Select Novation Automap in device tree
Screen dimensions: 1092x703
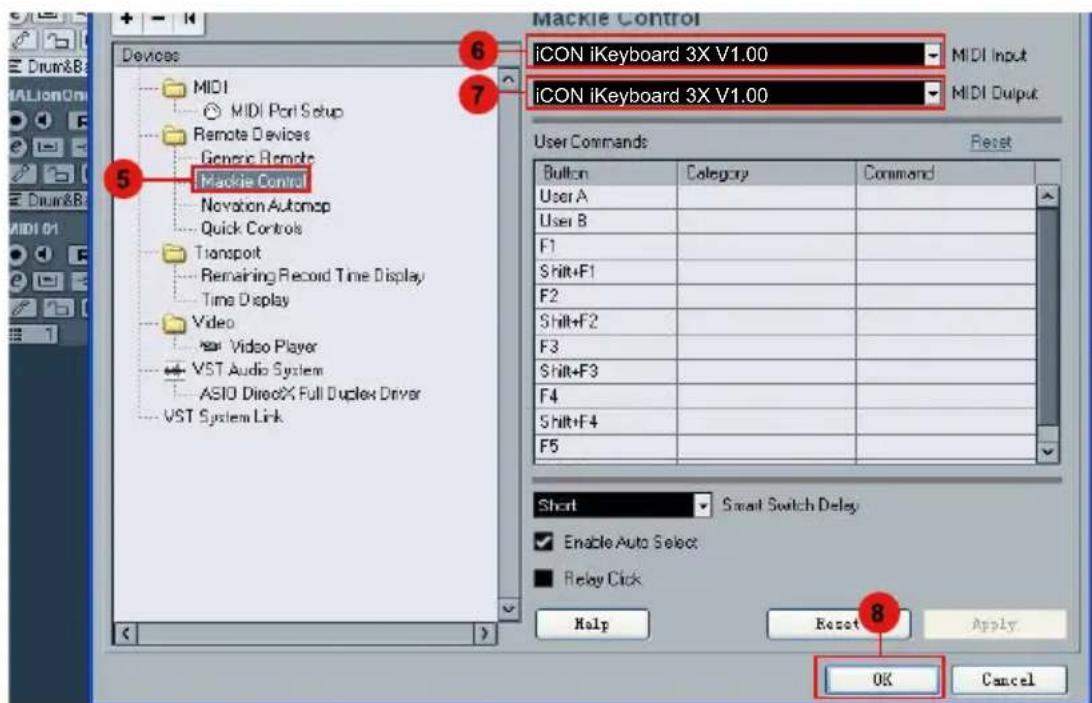265,205
